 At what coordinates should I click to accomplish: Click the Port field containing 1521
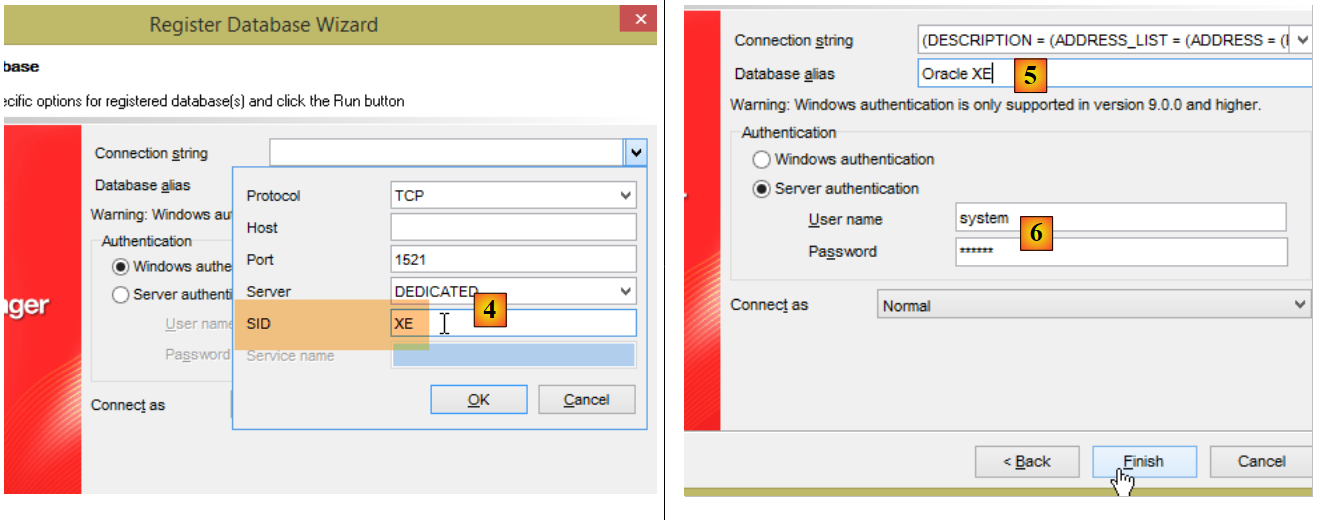pos(513,259)
